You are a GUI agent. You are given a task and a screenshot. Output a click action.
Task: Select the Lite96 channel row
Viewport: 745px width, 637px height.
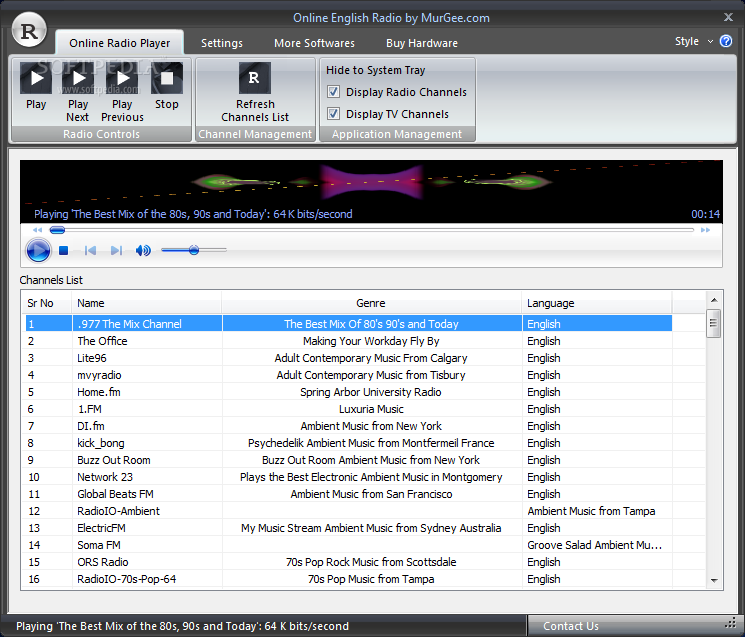[348, 358]
